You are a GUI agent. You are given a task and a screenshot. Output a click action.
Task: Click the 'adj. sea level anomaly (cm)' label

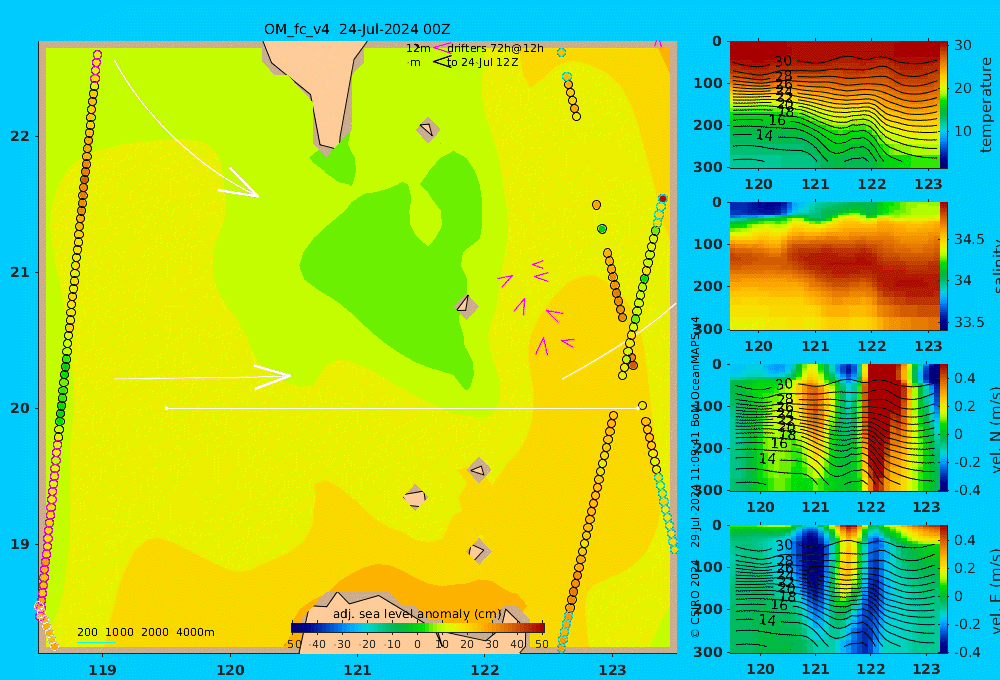(417, 614)
